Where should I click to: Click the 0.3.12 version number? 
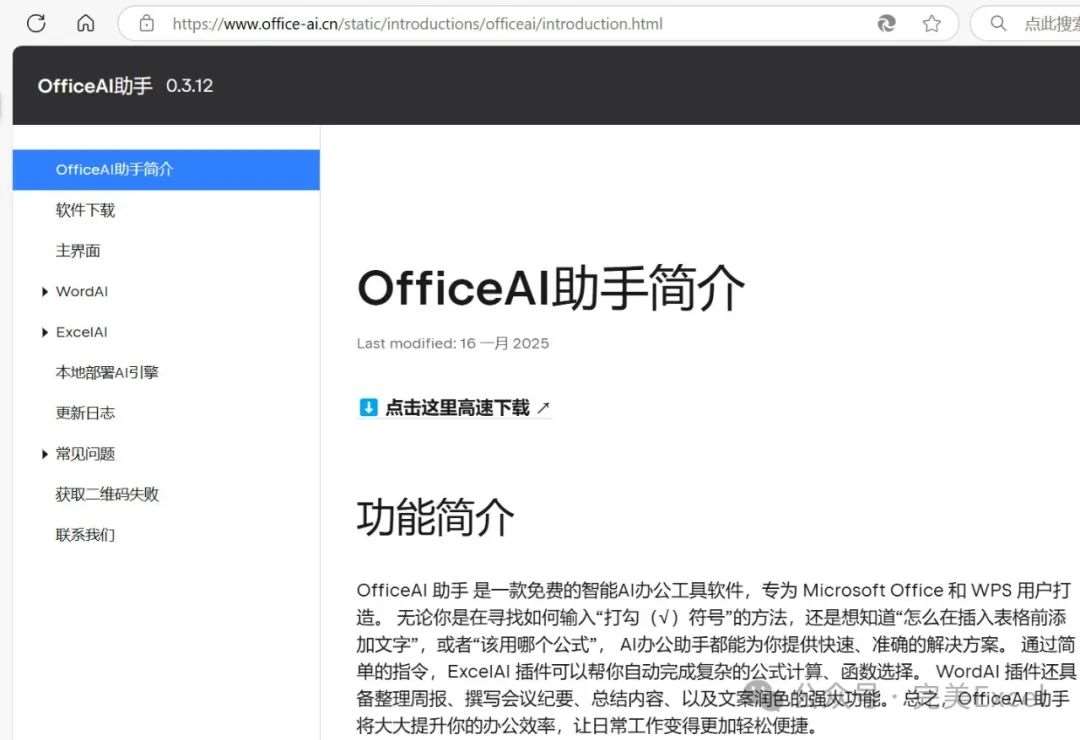point(189,85)
